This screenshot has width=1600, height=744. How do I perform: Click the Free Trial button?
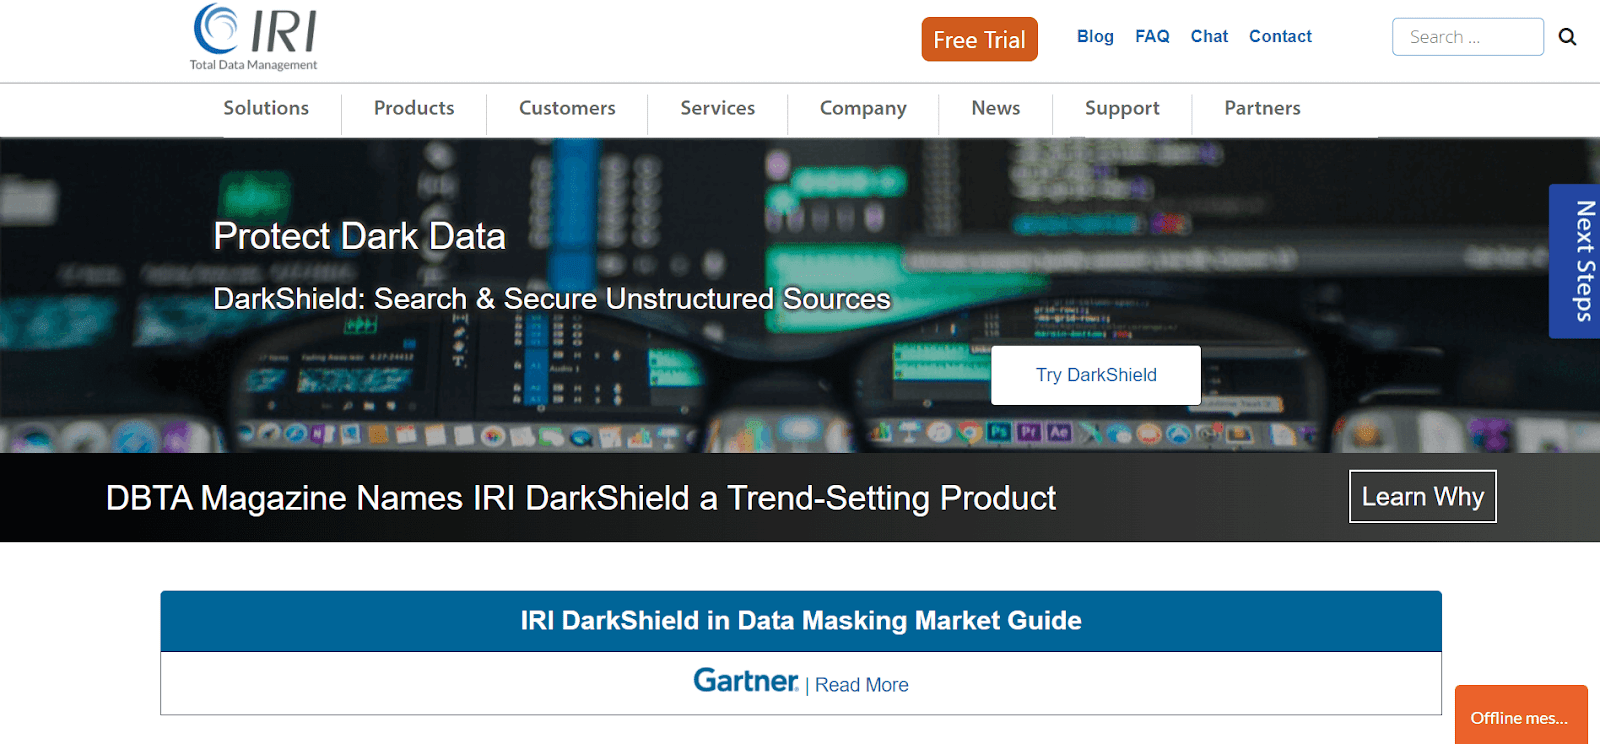[979, 39]
